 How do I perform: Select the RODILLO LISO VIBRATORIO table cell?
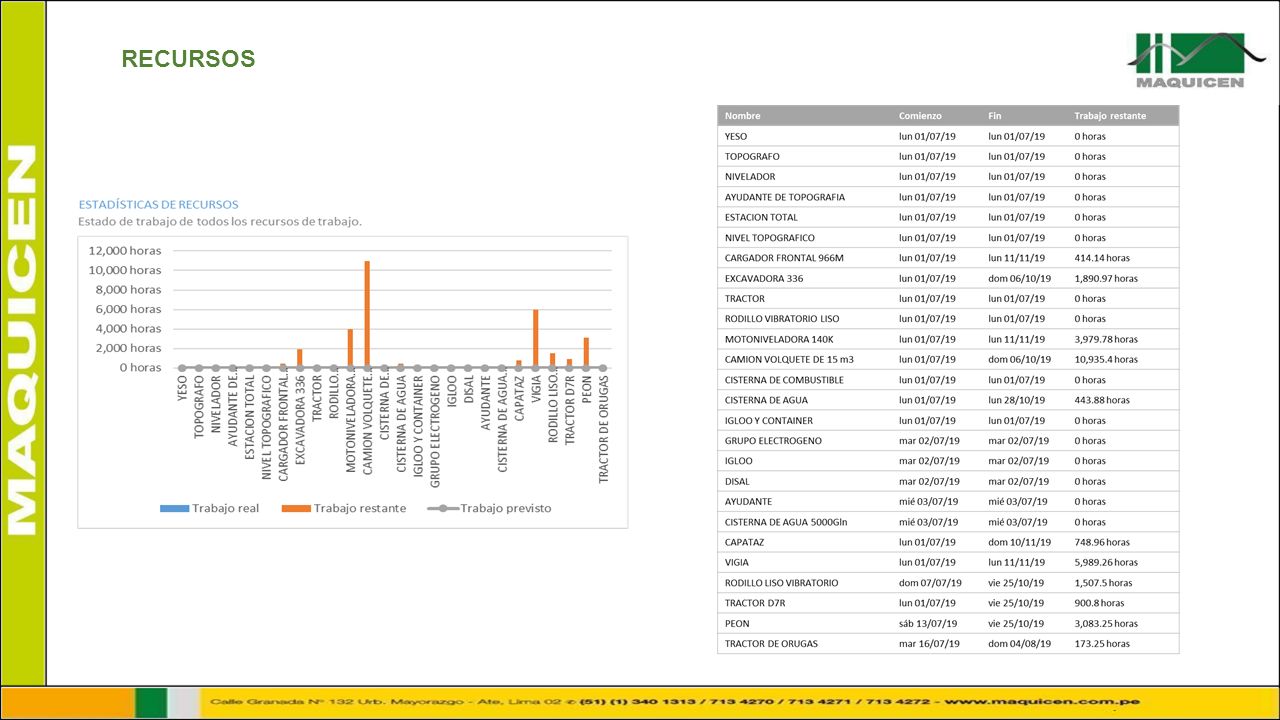click(781, 582)
